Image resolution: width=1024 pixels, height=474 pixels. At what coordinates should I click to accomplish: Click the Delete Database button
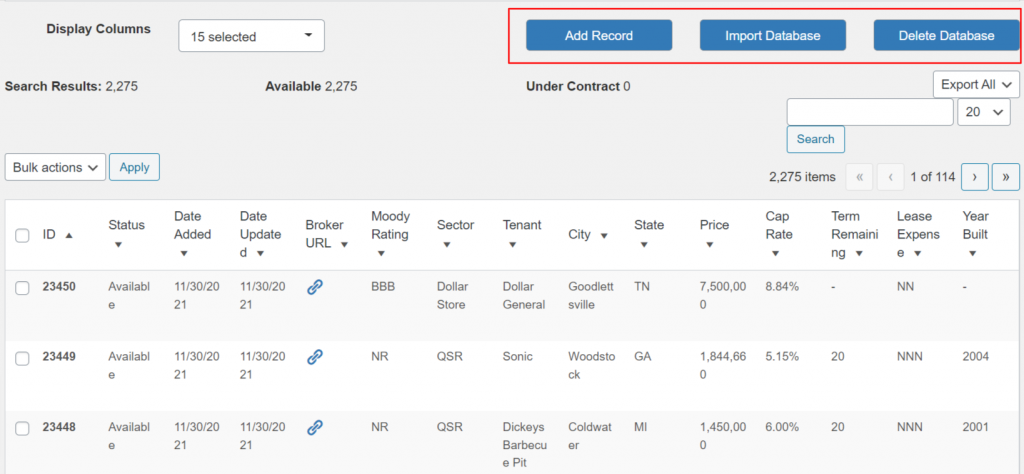pos(946,35)
